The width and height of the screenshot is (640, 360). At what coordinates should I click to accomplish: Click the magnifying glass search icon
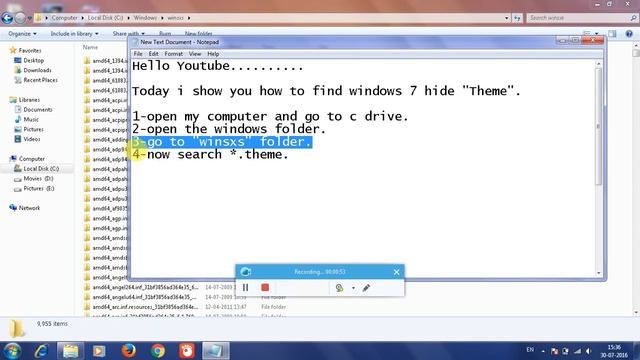(633, 18)
